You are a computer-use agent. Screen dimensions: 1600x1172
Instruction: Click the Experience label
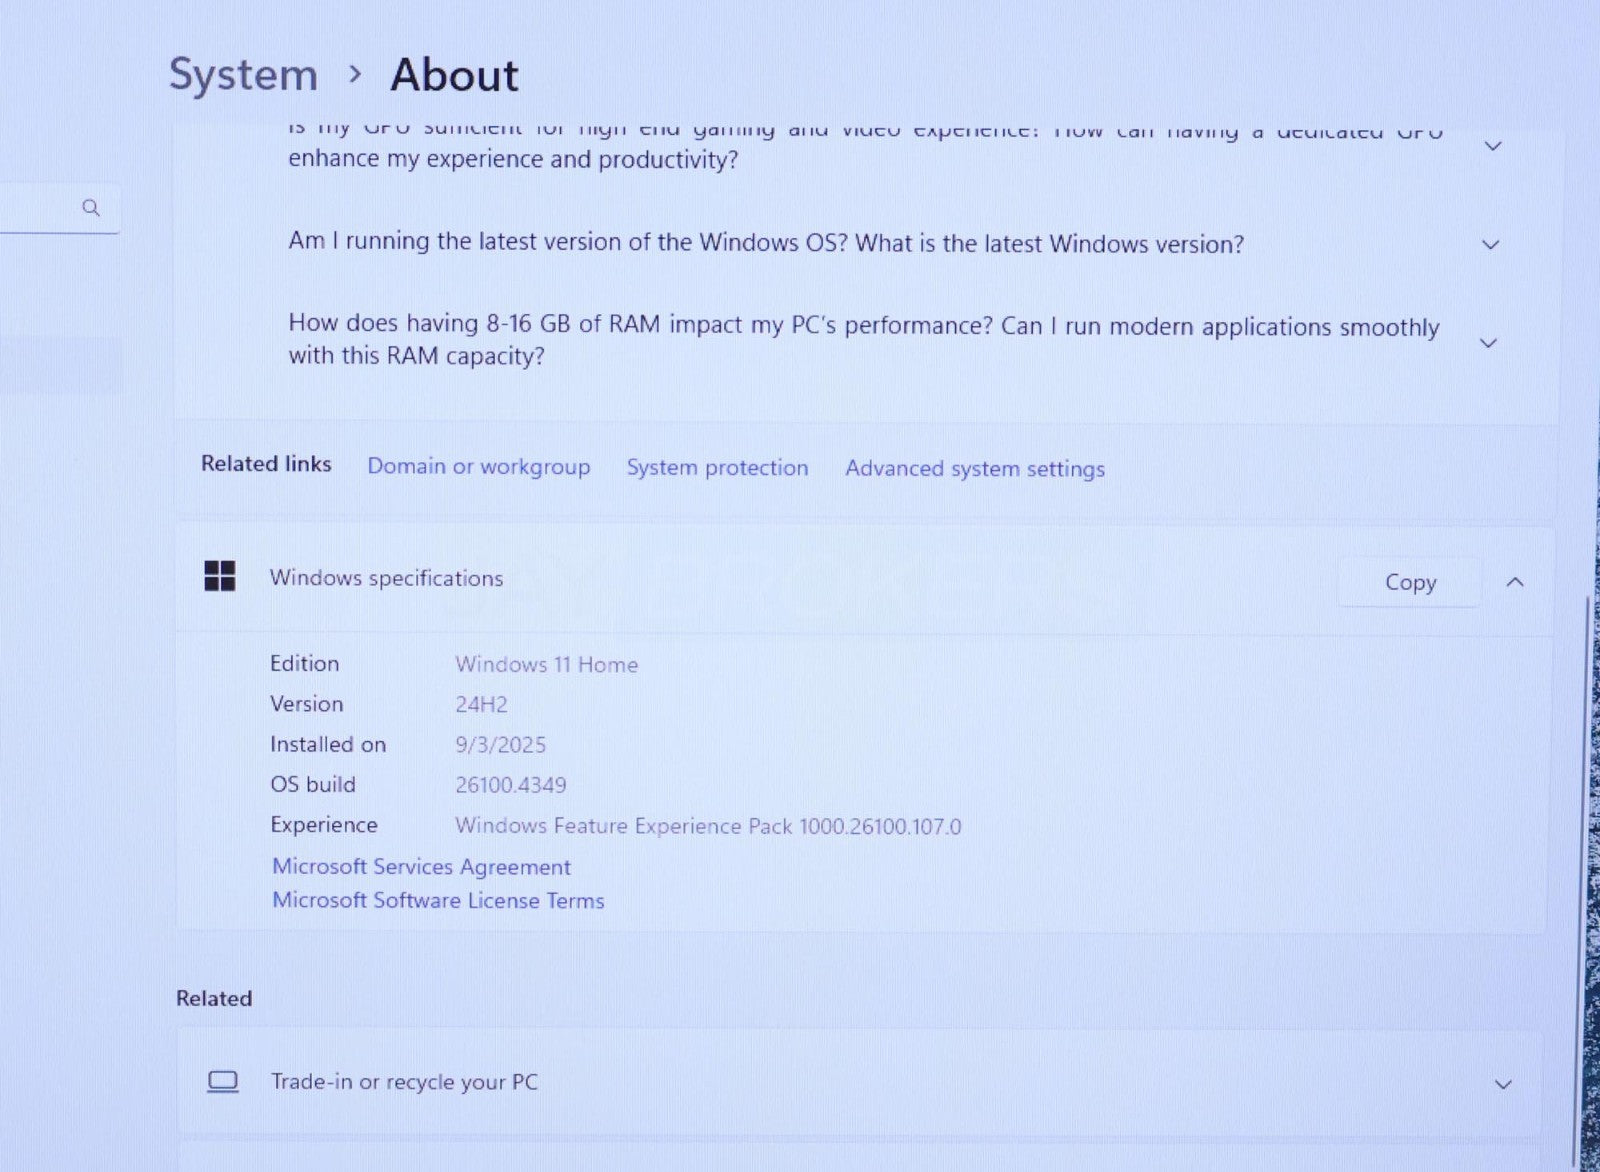323,825
